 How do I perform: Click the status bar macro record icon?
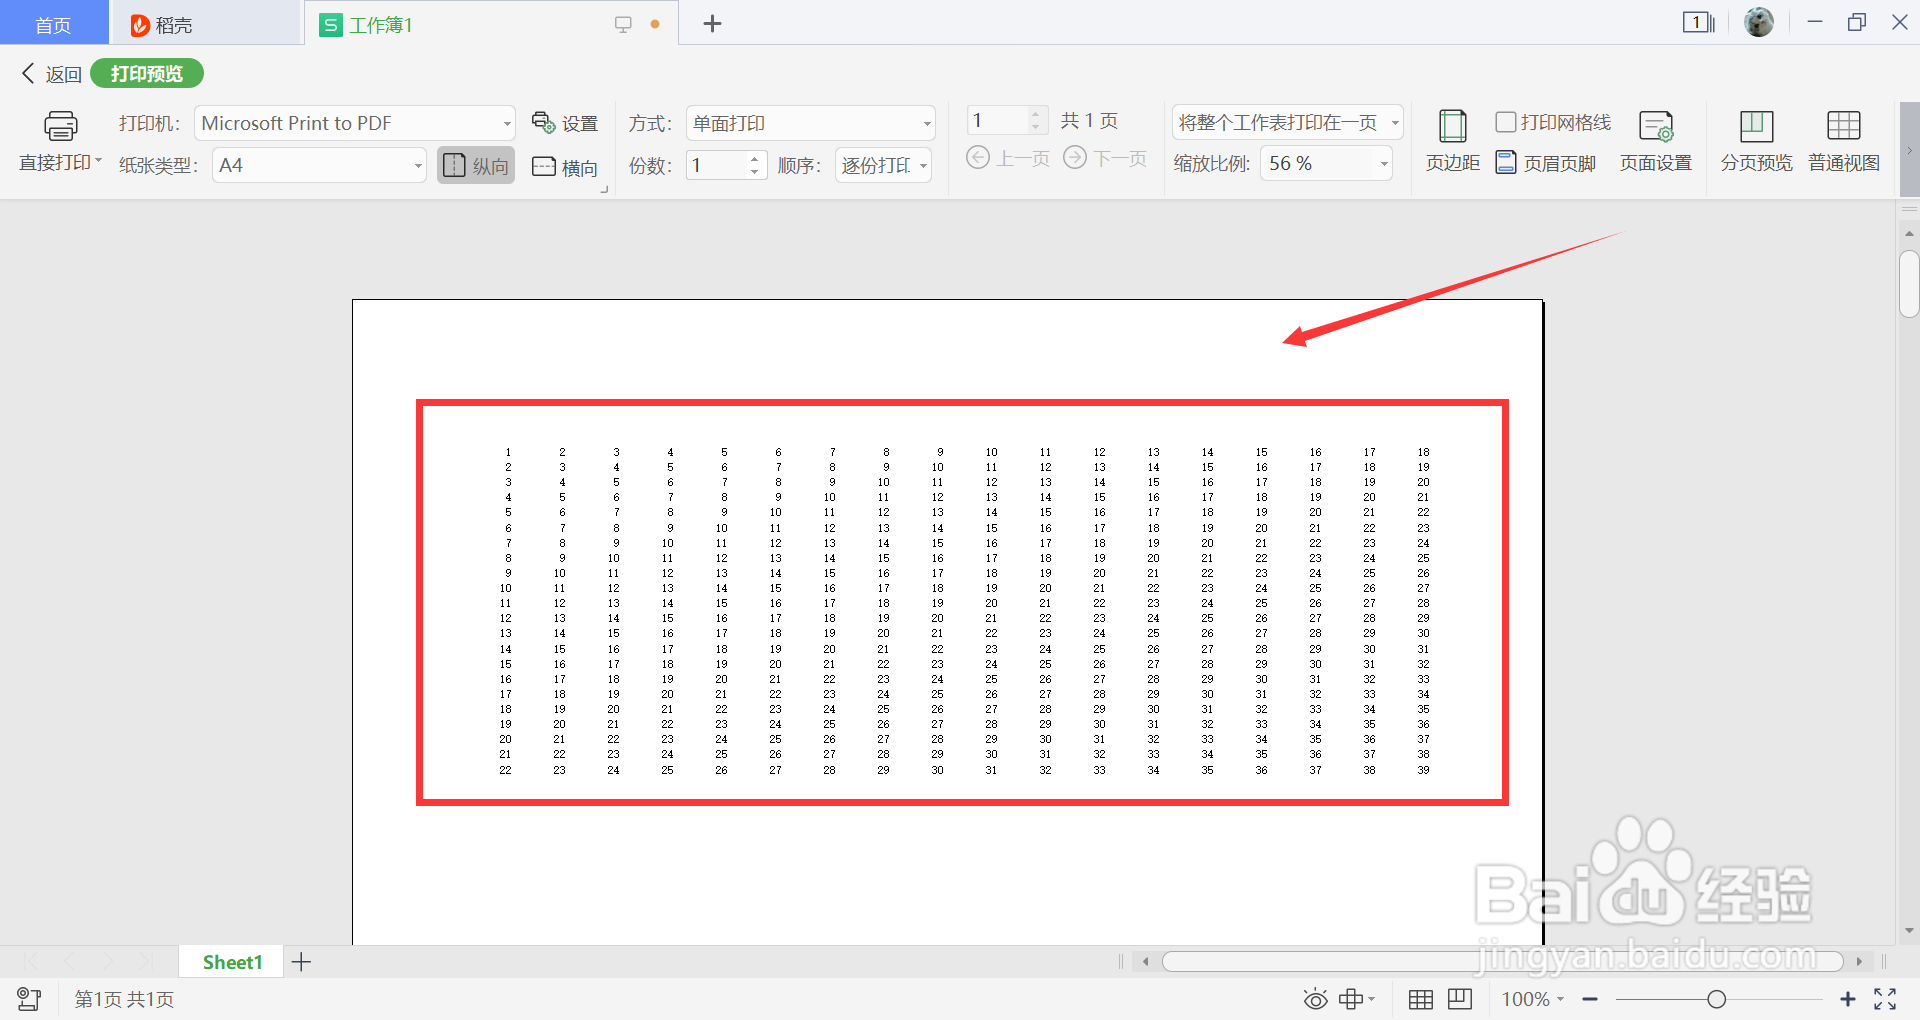tap(29, 999)
